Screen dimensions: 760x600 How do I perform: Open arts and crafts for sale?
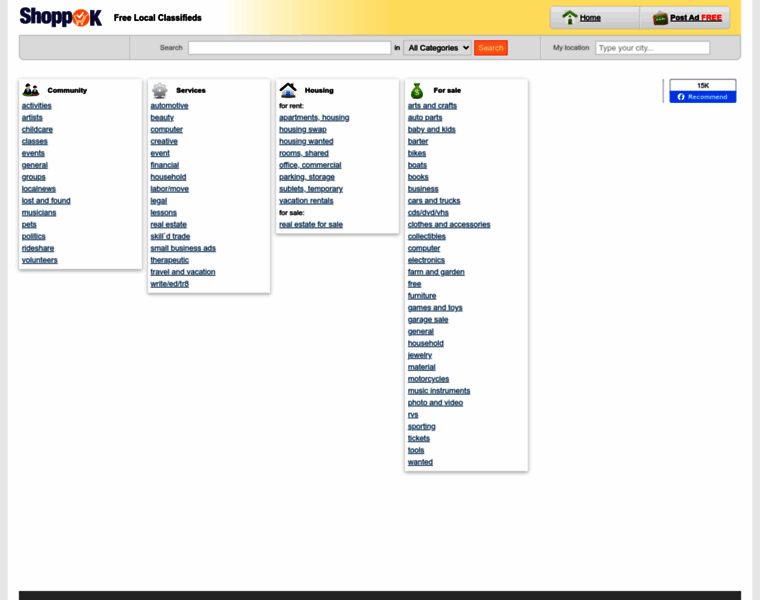tap(432, 106)
